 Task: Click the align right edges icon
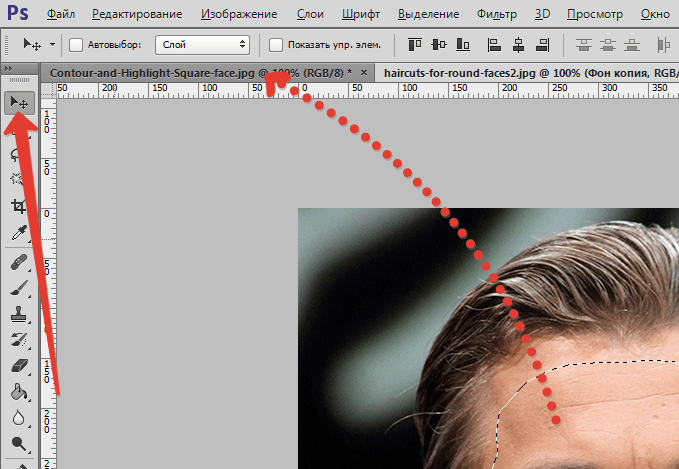pos(543,45)
